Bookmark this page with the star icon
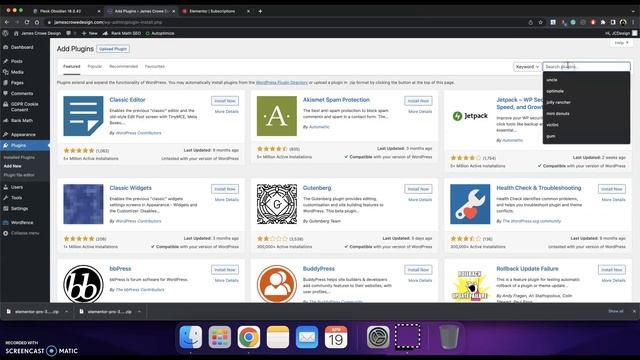This screenshot has height=360, width=640. (540, 22)
